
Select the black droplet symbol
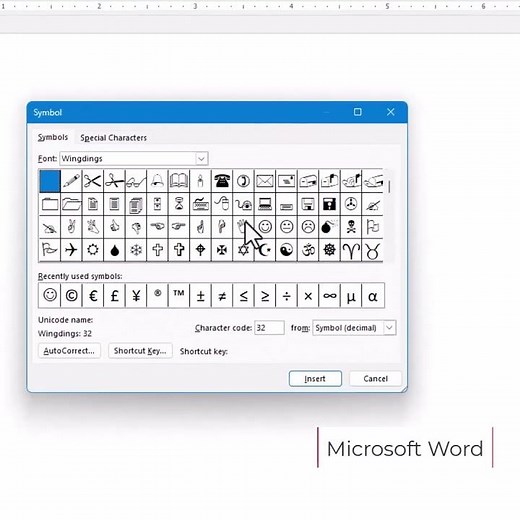[114, 250]
